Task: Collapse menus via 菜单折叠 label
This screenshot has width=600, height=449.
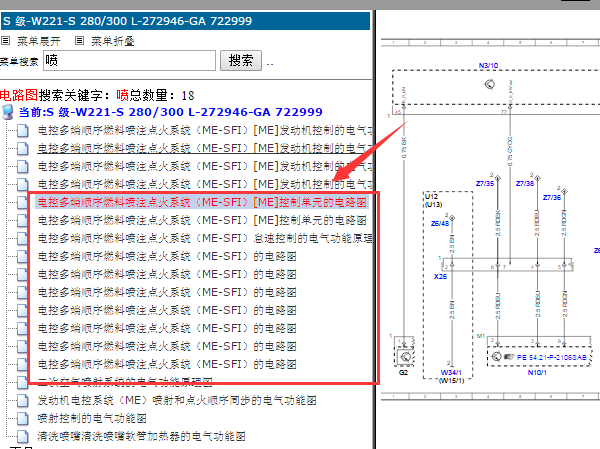Action: coord(113,41)
